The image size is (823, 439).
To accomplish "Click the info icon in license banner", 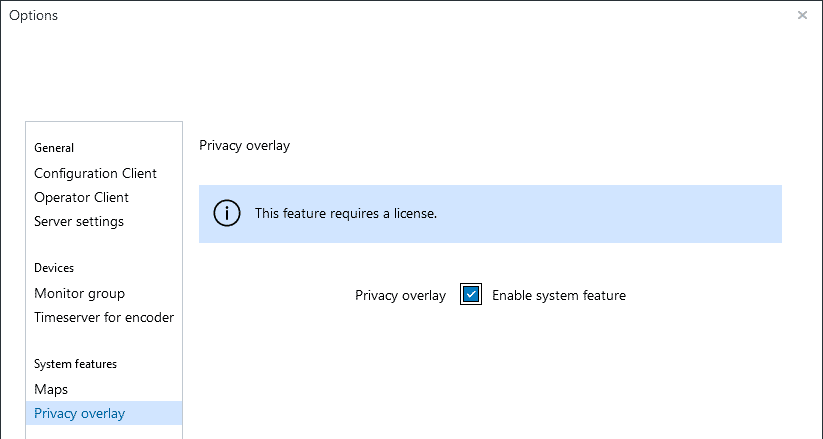I will point(227,213).
